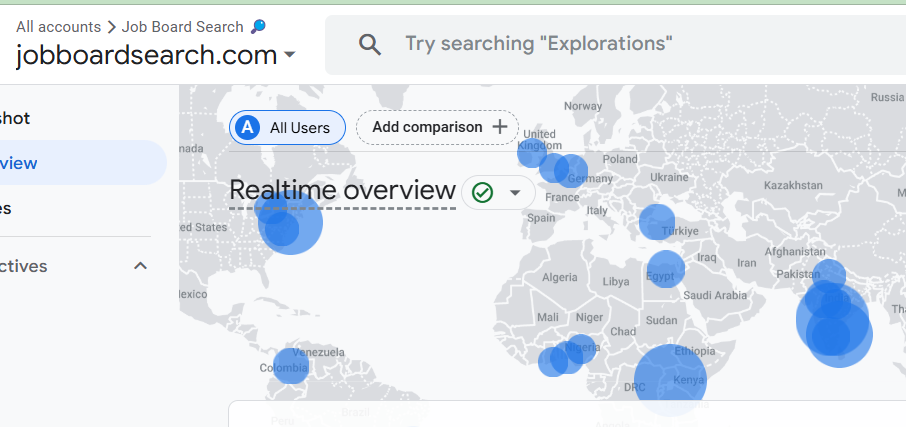Focus the "Try searching Explorations" field
906x427 pixels.
click(x=615, y=44)
